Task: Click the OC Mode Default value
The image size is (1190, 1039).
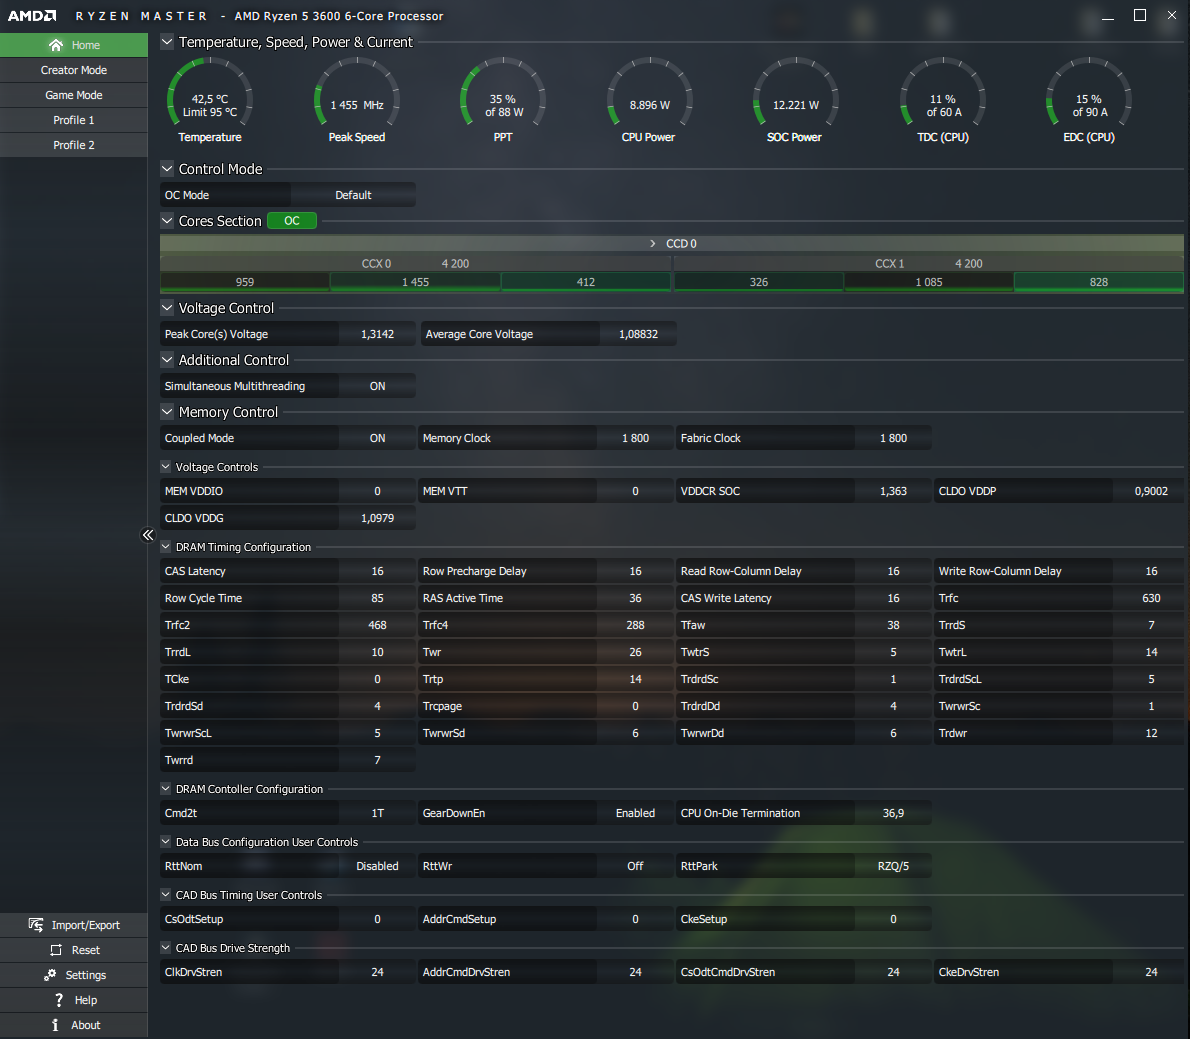Action: pos(353,195)
